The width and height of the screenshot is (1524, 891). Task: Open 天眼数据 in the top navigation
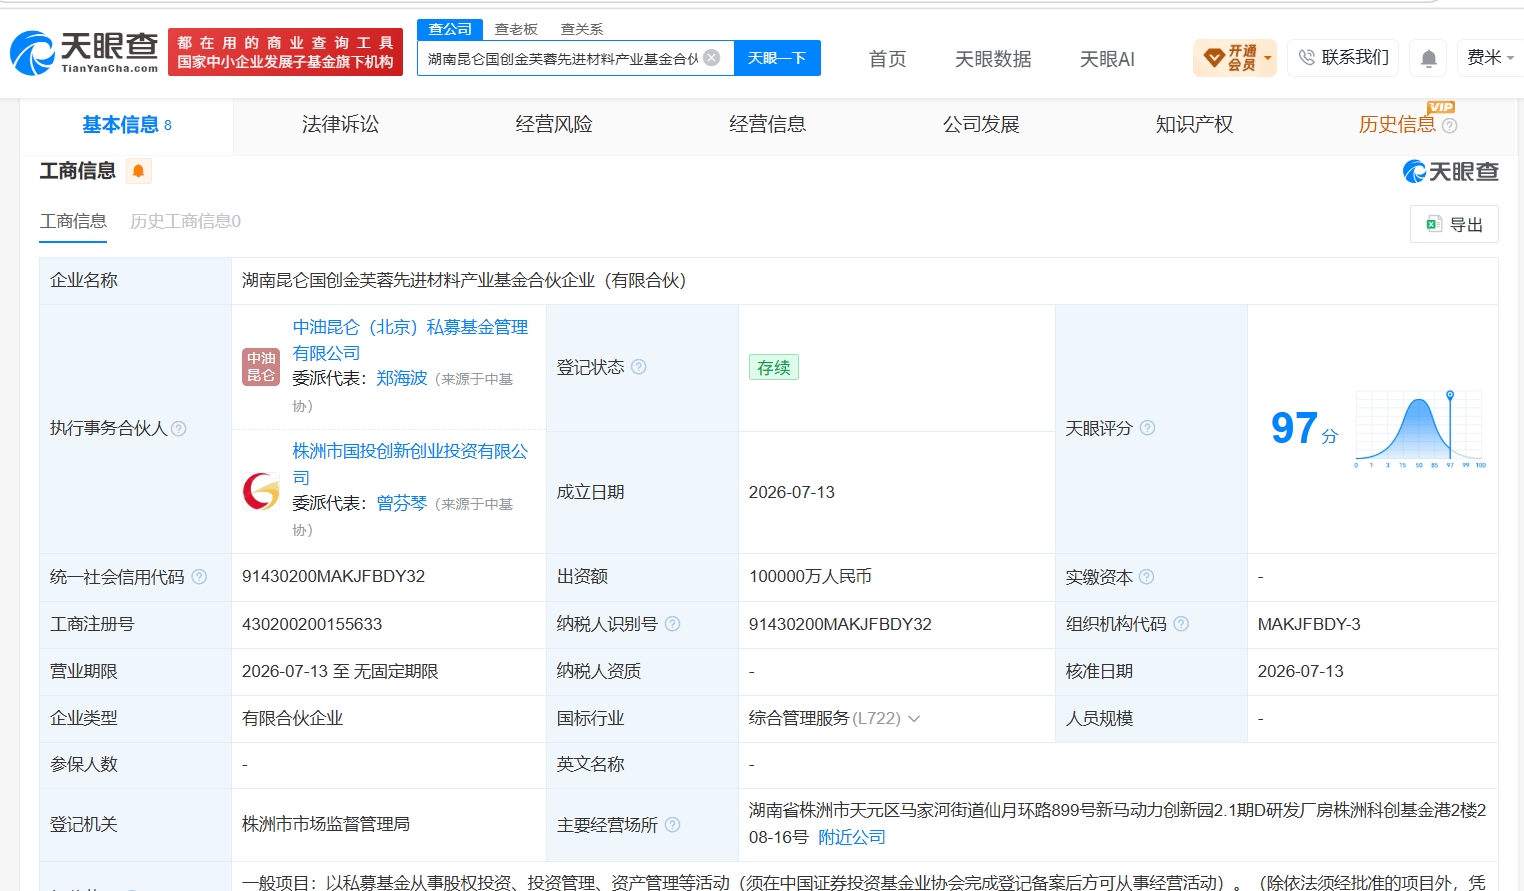[x=993, y=59]
